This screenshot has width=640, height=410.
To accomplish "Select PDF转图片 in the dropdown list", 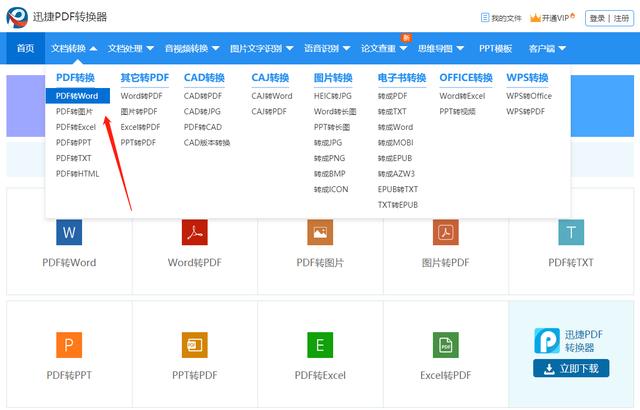I will click(x=74, y=111).
